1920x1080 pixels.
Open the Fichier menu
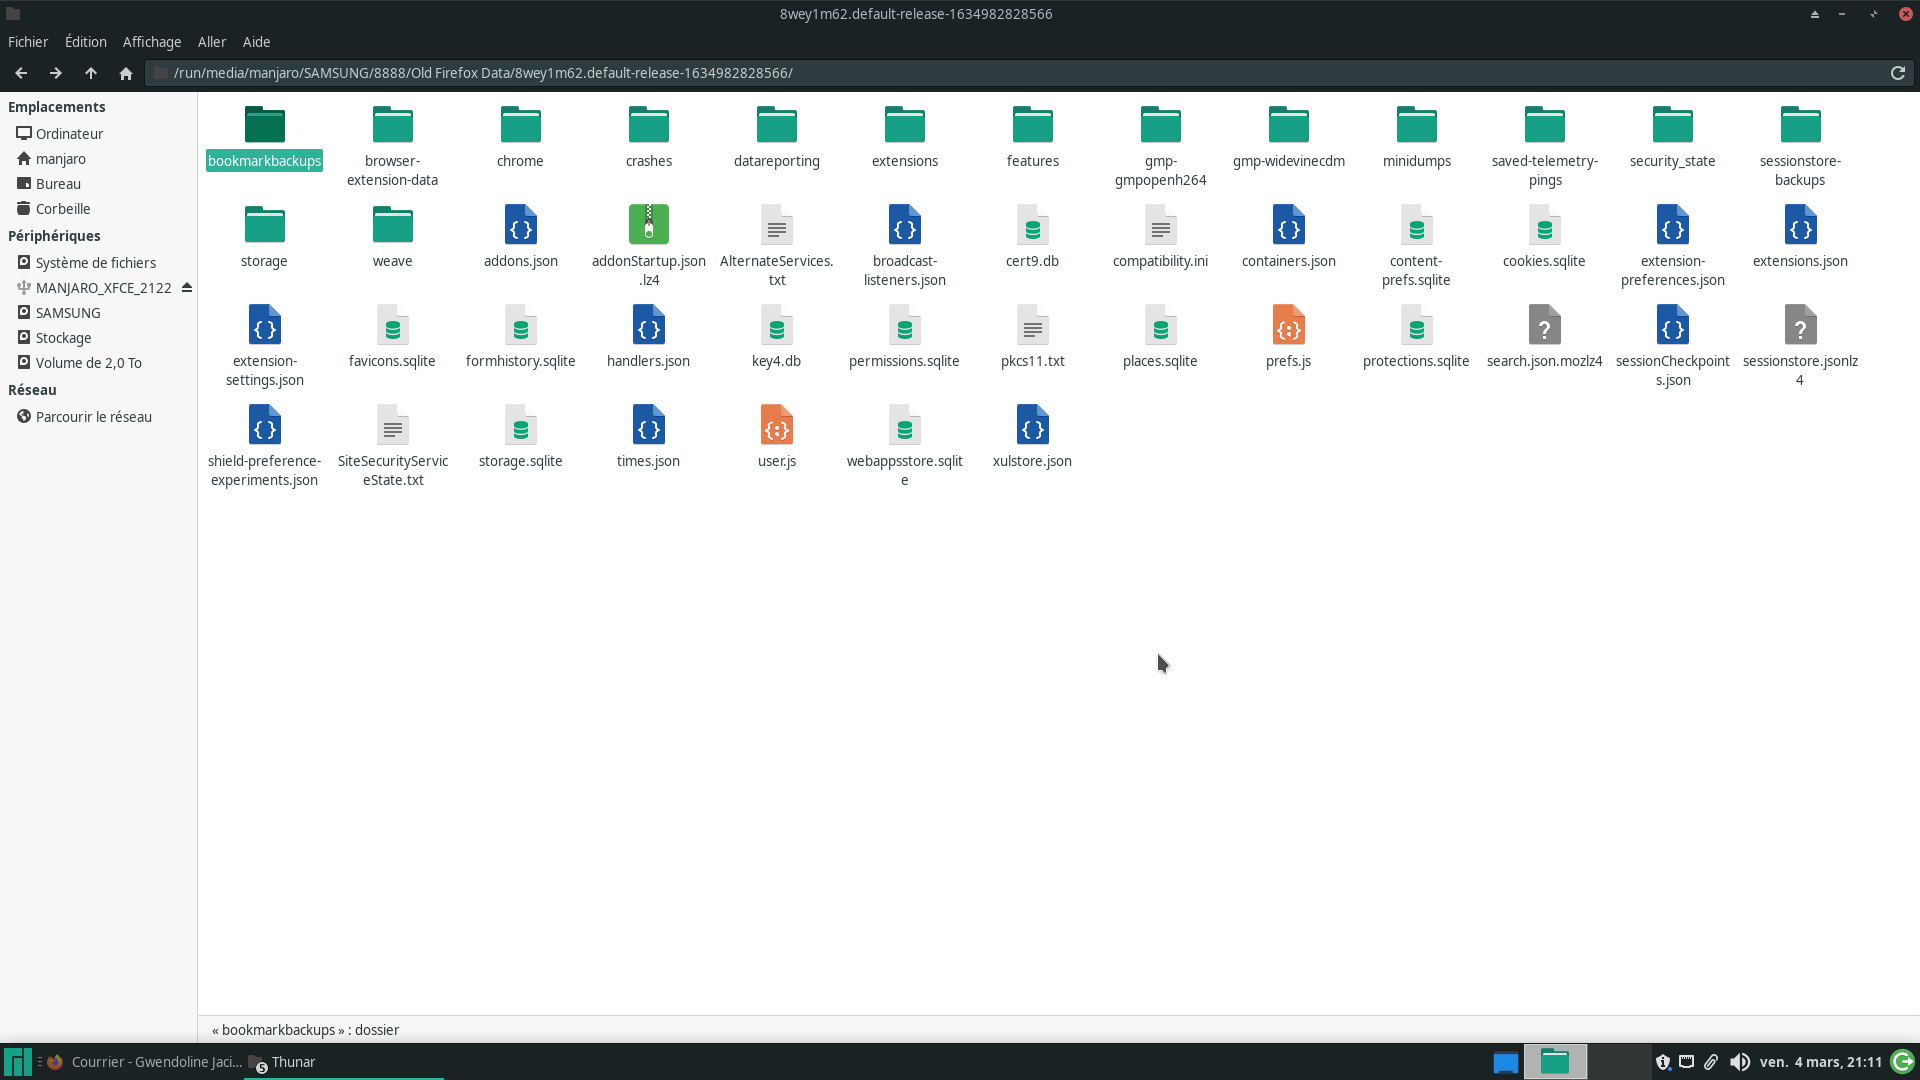coord(28,42)
